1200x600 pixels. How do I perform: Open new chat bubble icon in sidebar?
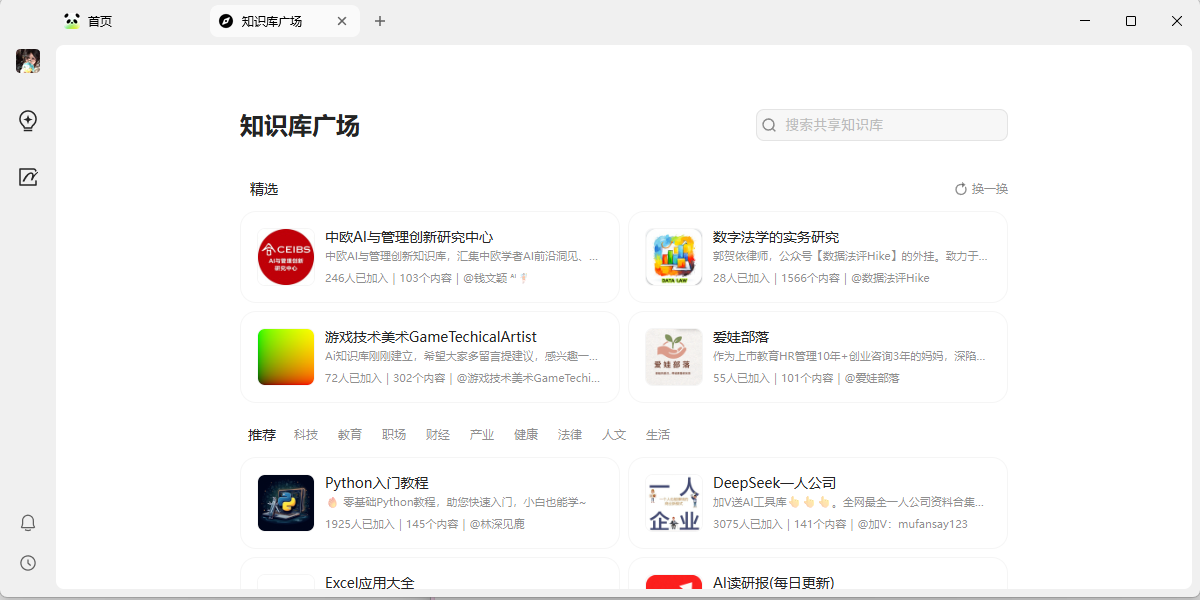point(28,121)
